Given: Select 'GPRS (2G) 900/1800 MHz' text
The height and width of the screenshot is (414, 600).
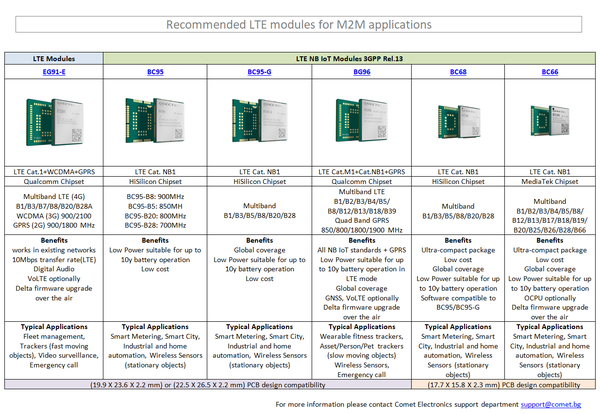Looking at the screenshot, I should [54, 225].
